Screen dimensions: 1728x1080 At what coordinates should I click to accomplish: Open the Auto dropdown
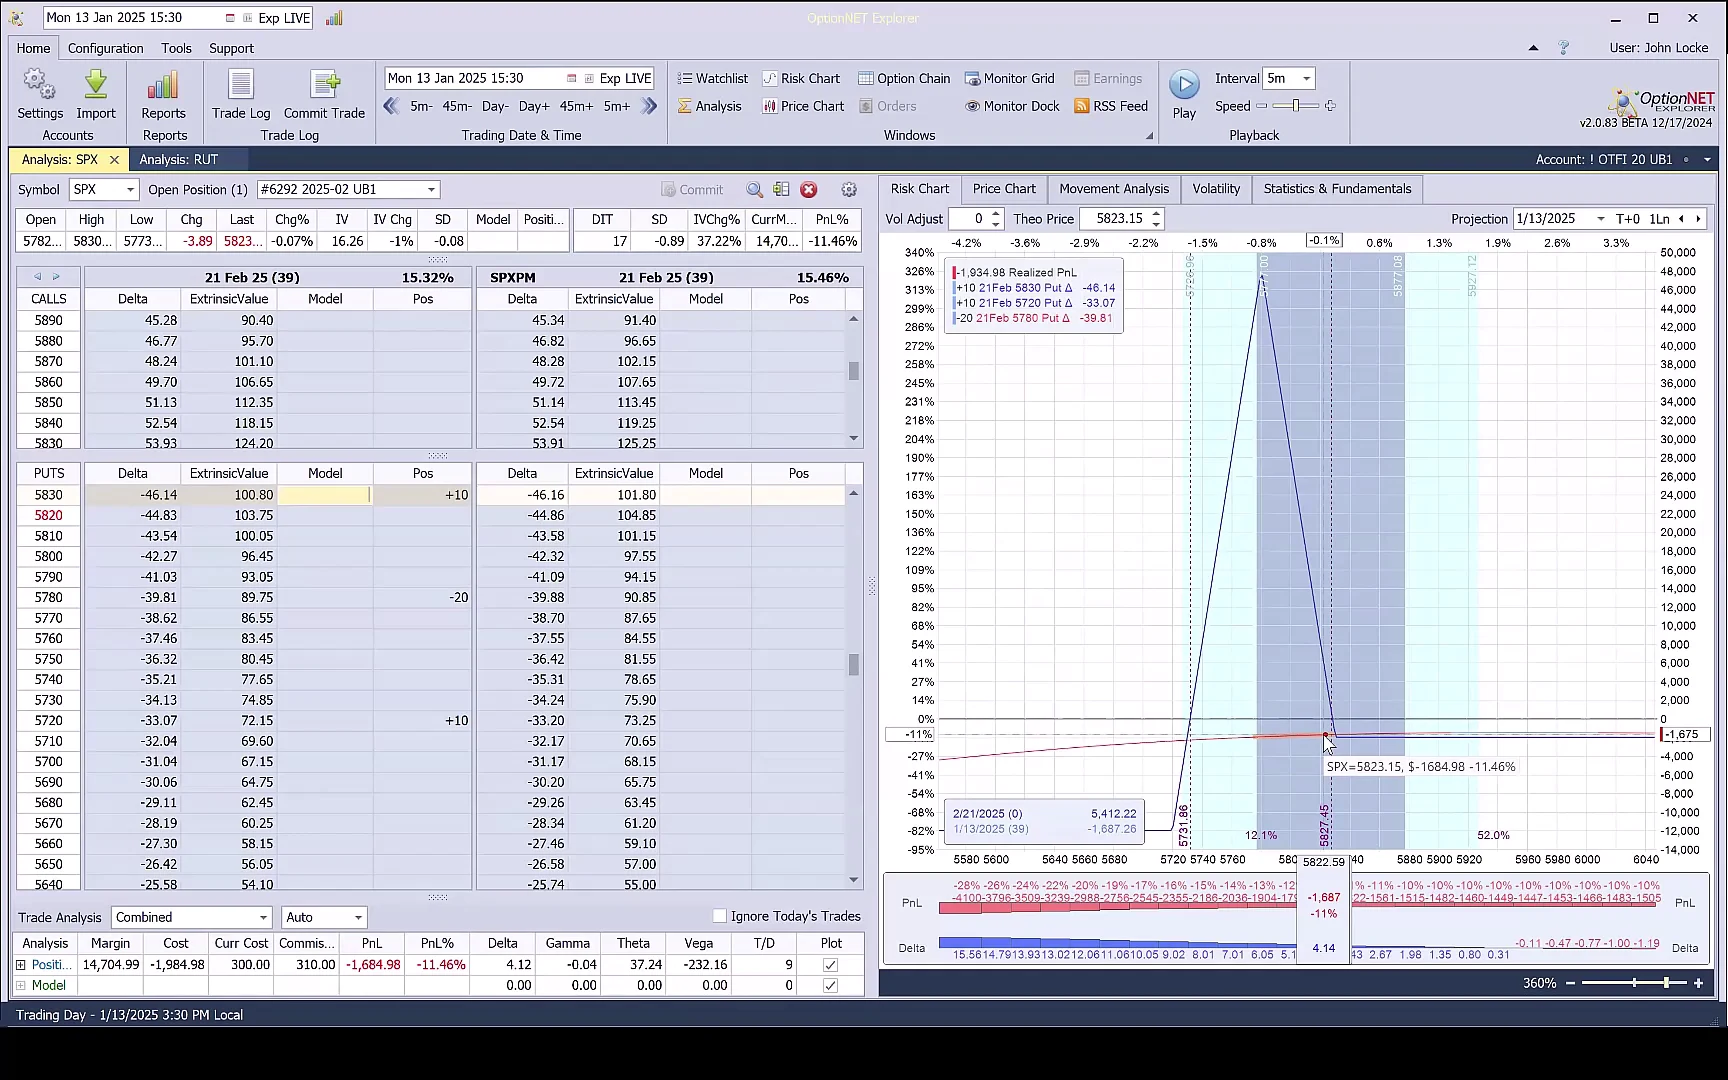(357, 918)
